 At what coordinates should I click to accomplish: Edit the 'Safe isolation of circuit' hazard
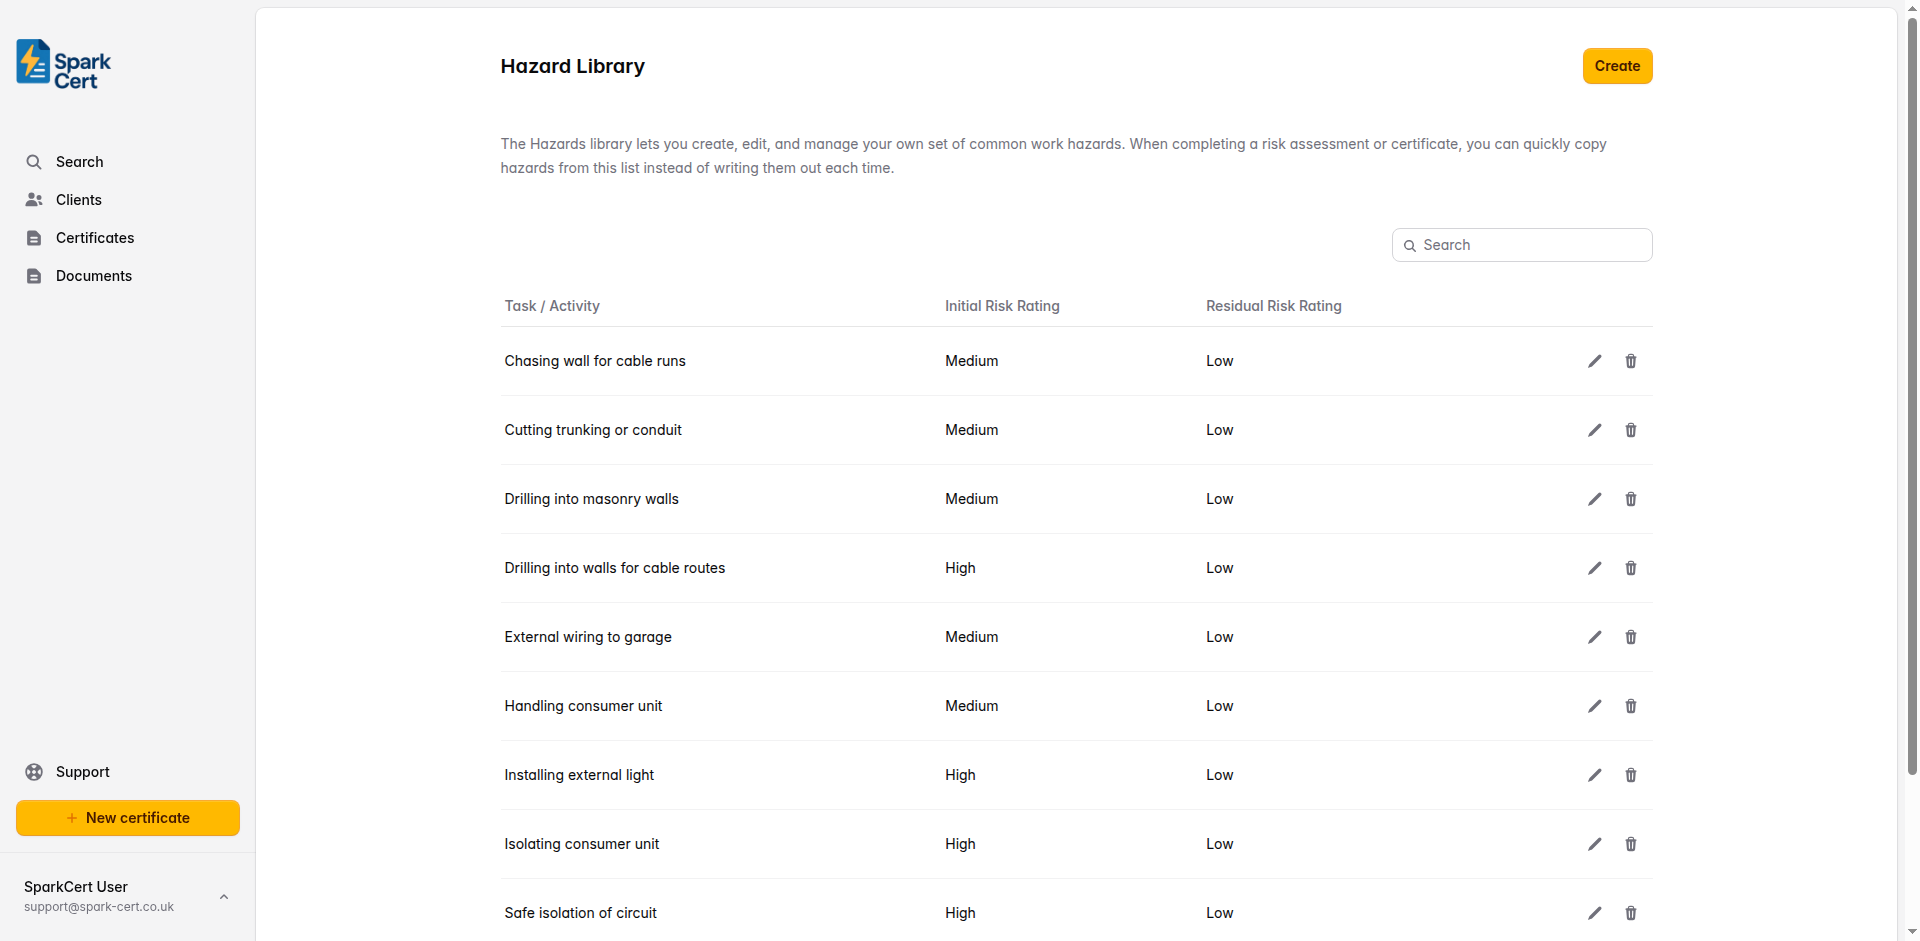(x=1594, y=913)
